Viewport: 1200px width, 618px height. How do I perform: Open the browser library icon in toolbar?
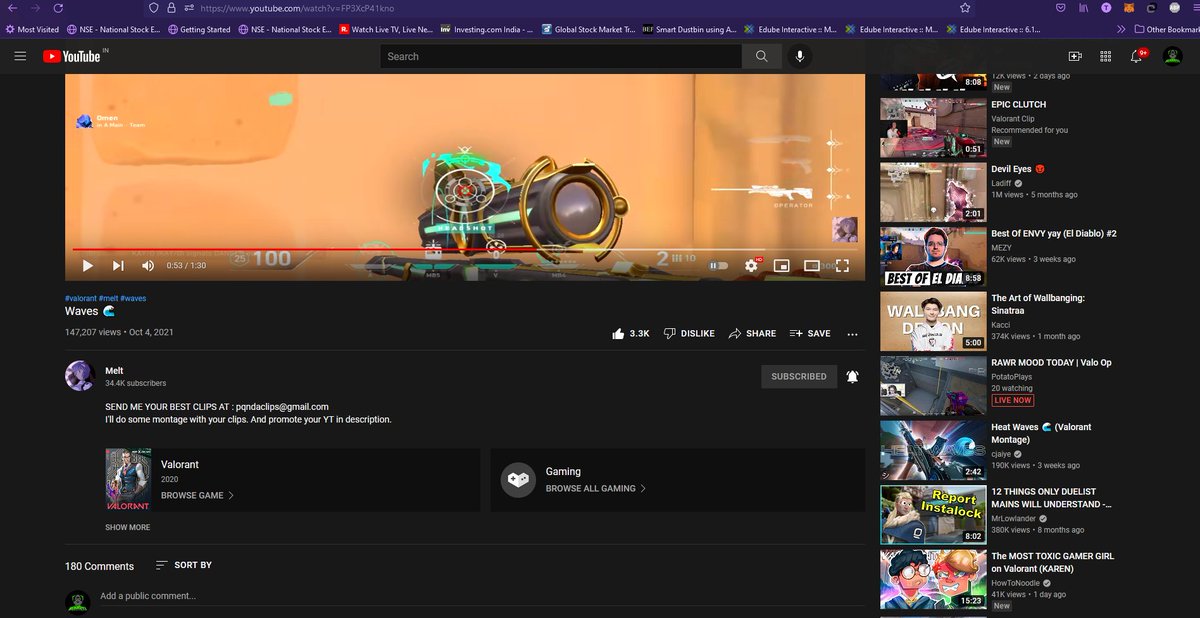[1083, 8]
